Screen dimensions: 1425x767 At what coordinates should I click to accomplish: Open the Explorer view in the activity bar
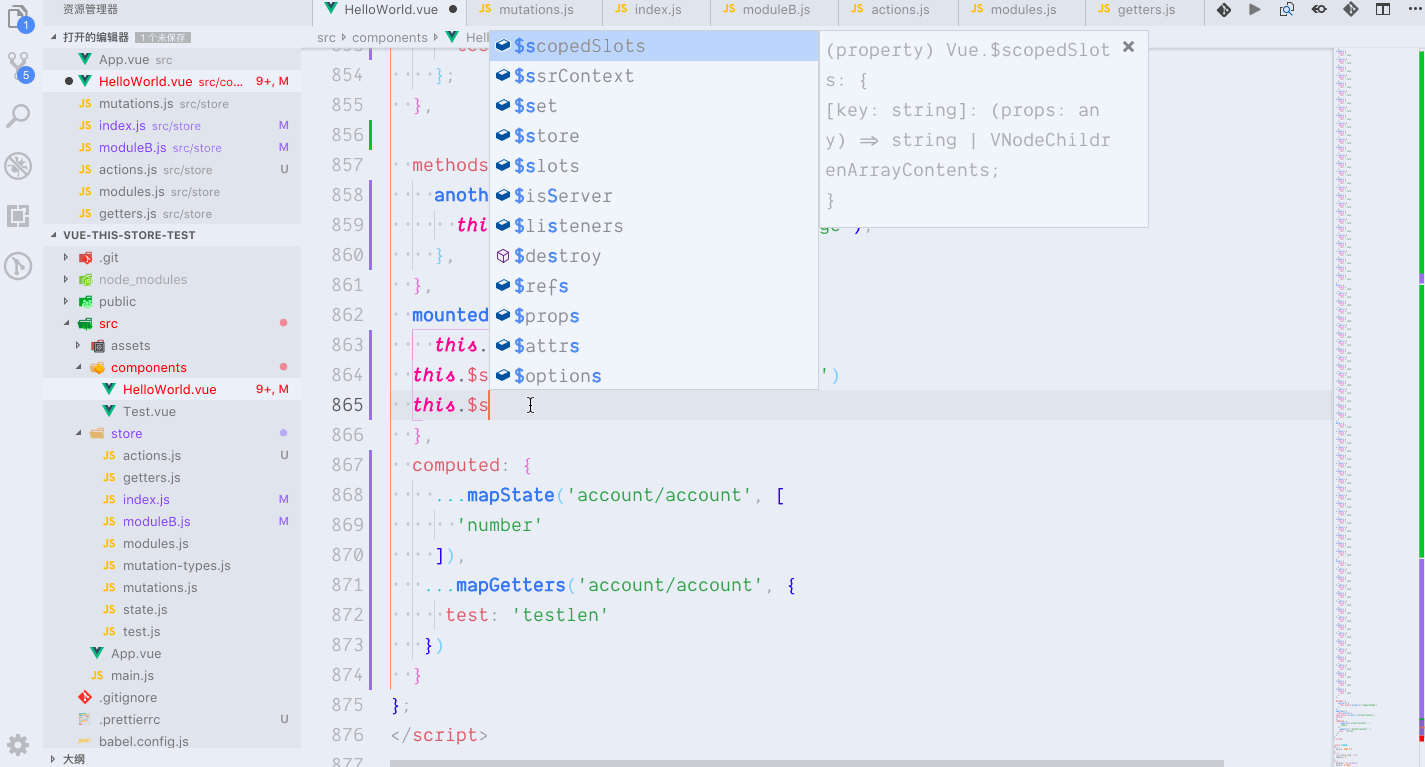pyautogui.click(x=19, y=16)
